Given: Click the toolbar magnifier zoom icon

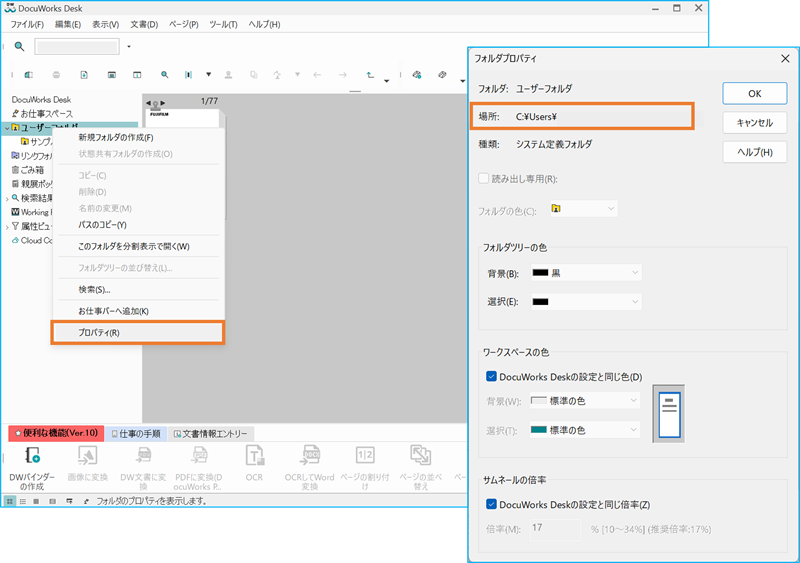Looking at the screenshot, I should pos(164,75).
